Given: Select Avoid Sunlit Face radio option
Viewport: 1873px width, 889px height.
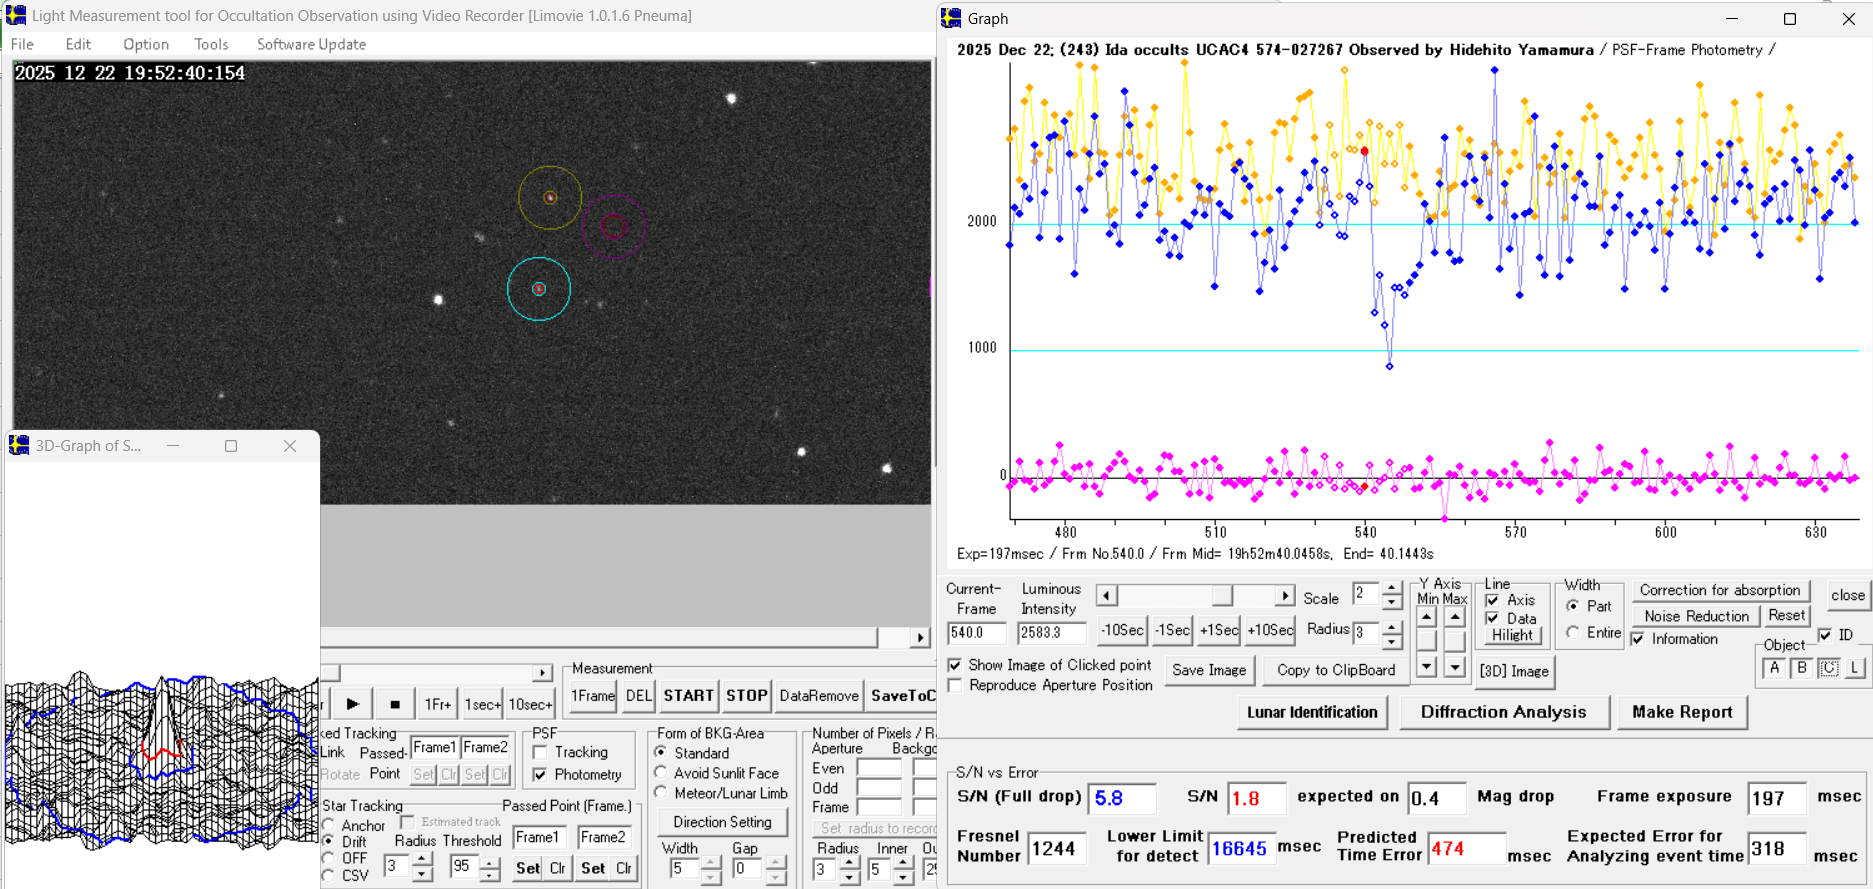Looking at the screenshot, I should tap(661, 773).
